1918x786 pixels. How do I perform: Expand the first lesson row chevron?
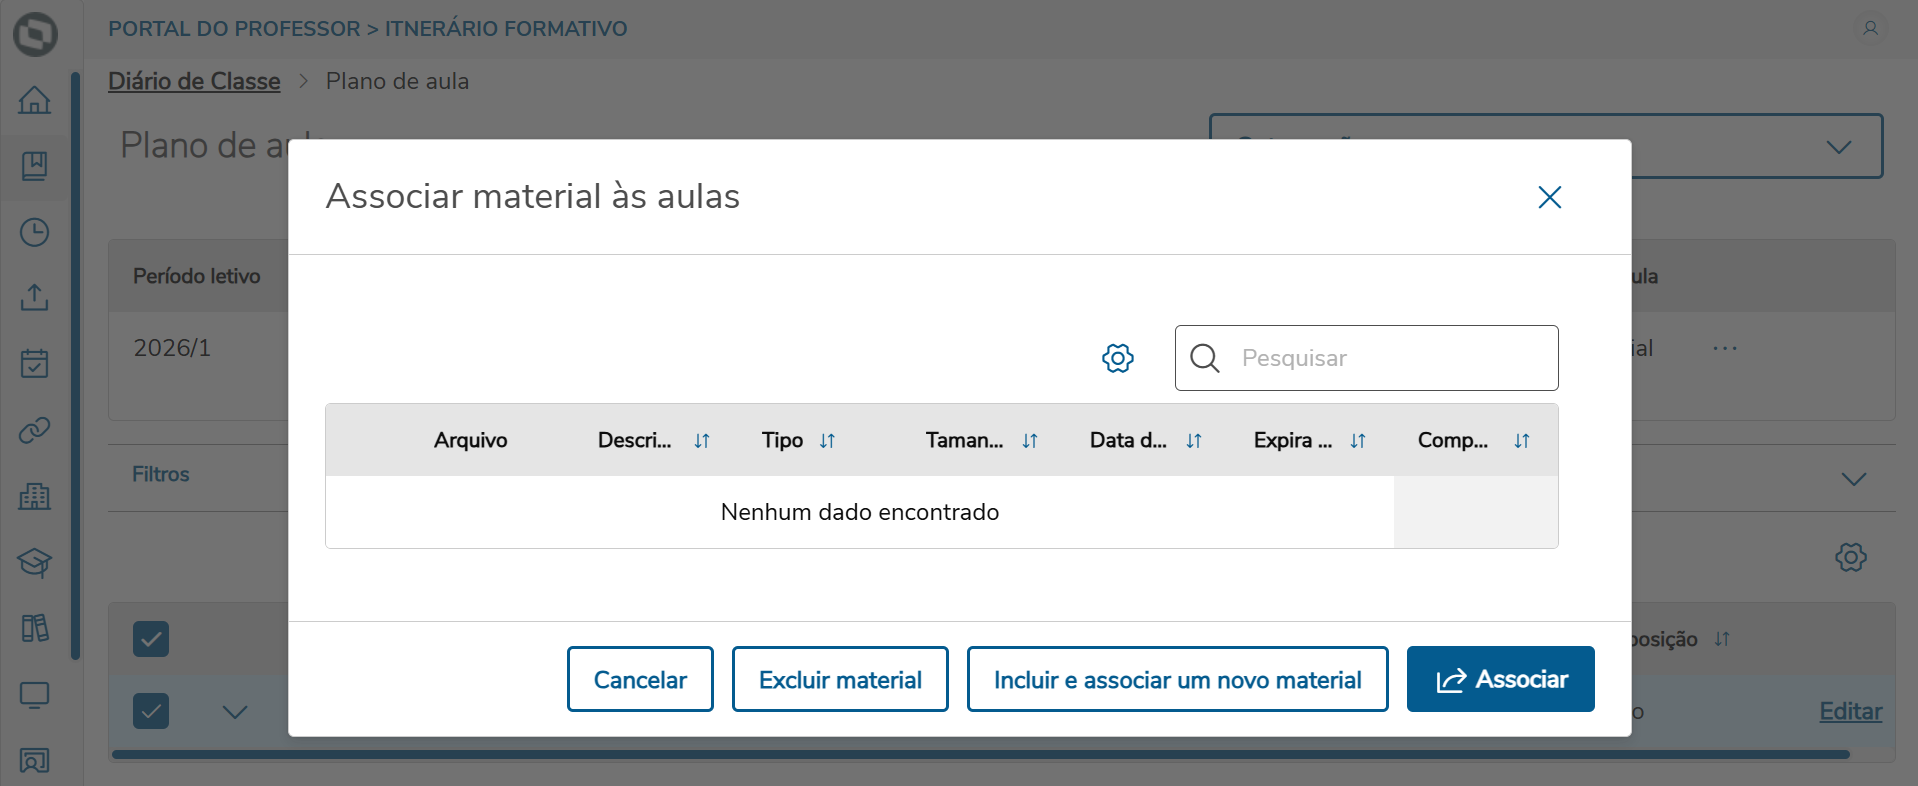point(235,712)
